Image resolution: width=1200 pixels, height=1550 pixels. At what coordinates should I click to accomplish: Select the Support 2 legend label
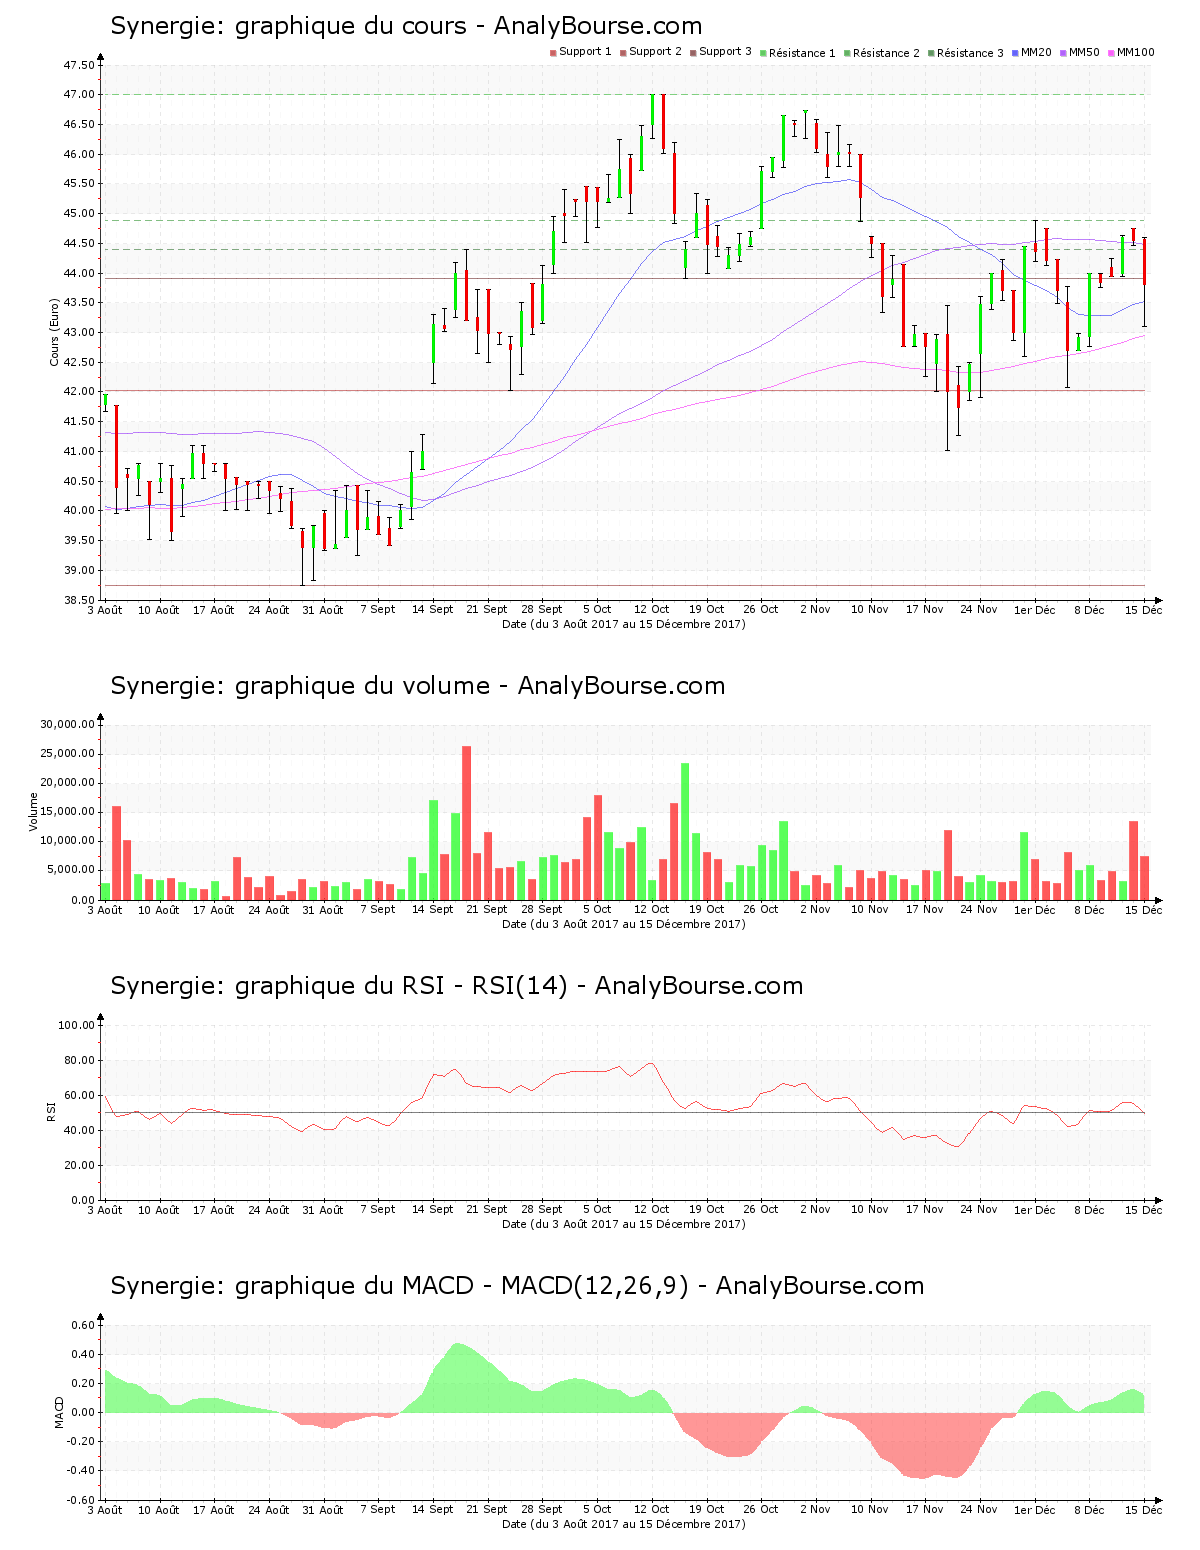pyautogui.click(x=655, y=52)
